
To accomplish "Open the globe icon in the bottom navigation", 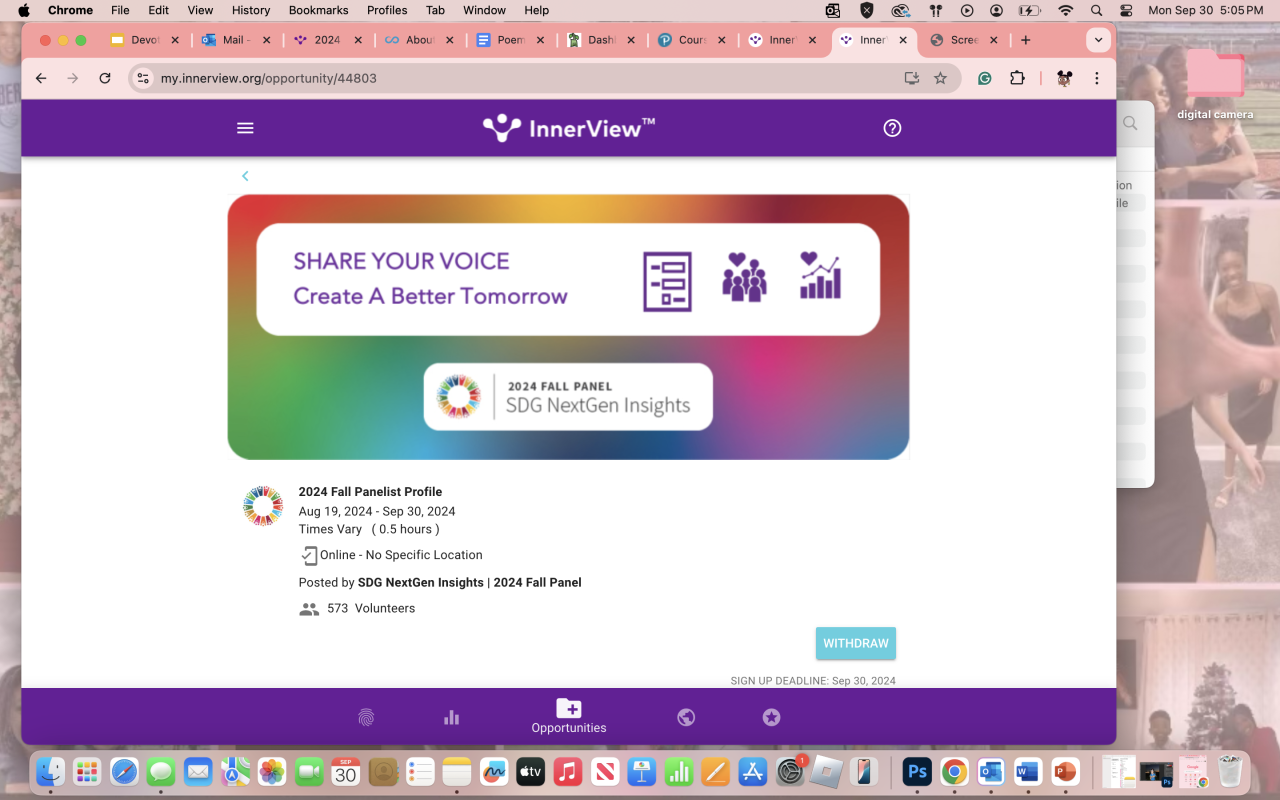I will pos(686,717).
